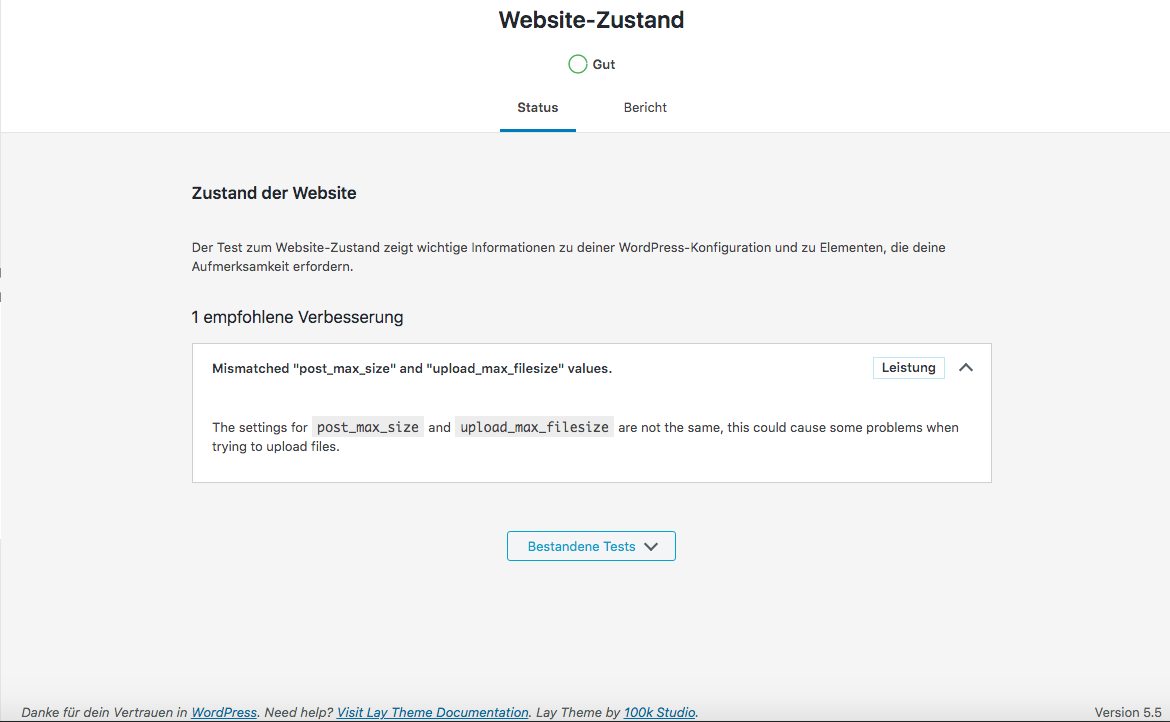Click the upload_max_filesize code snippet
The height and width of the screenshot is (722, 1170).
point(534,427)
